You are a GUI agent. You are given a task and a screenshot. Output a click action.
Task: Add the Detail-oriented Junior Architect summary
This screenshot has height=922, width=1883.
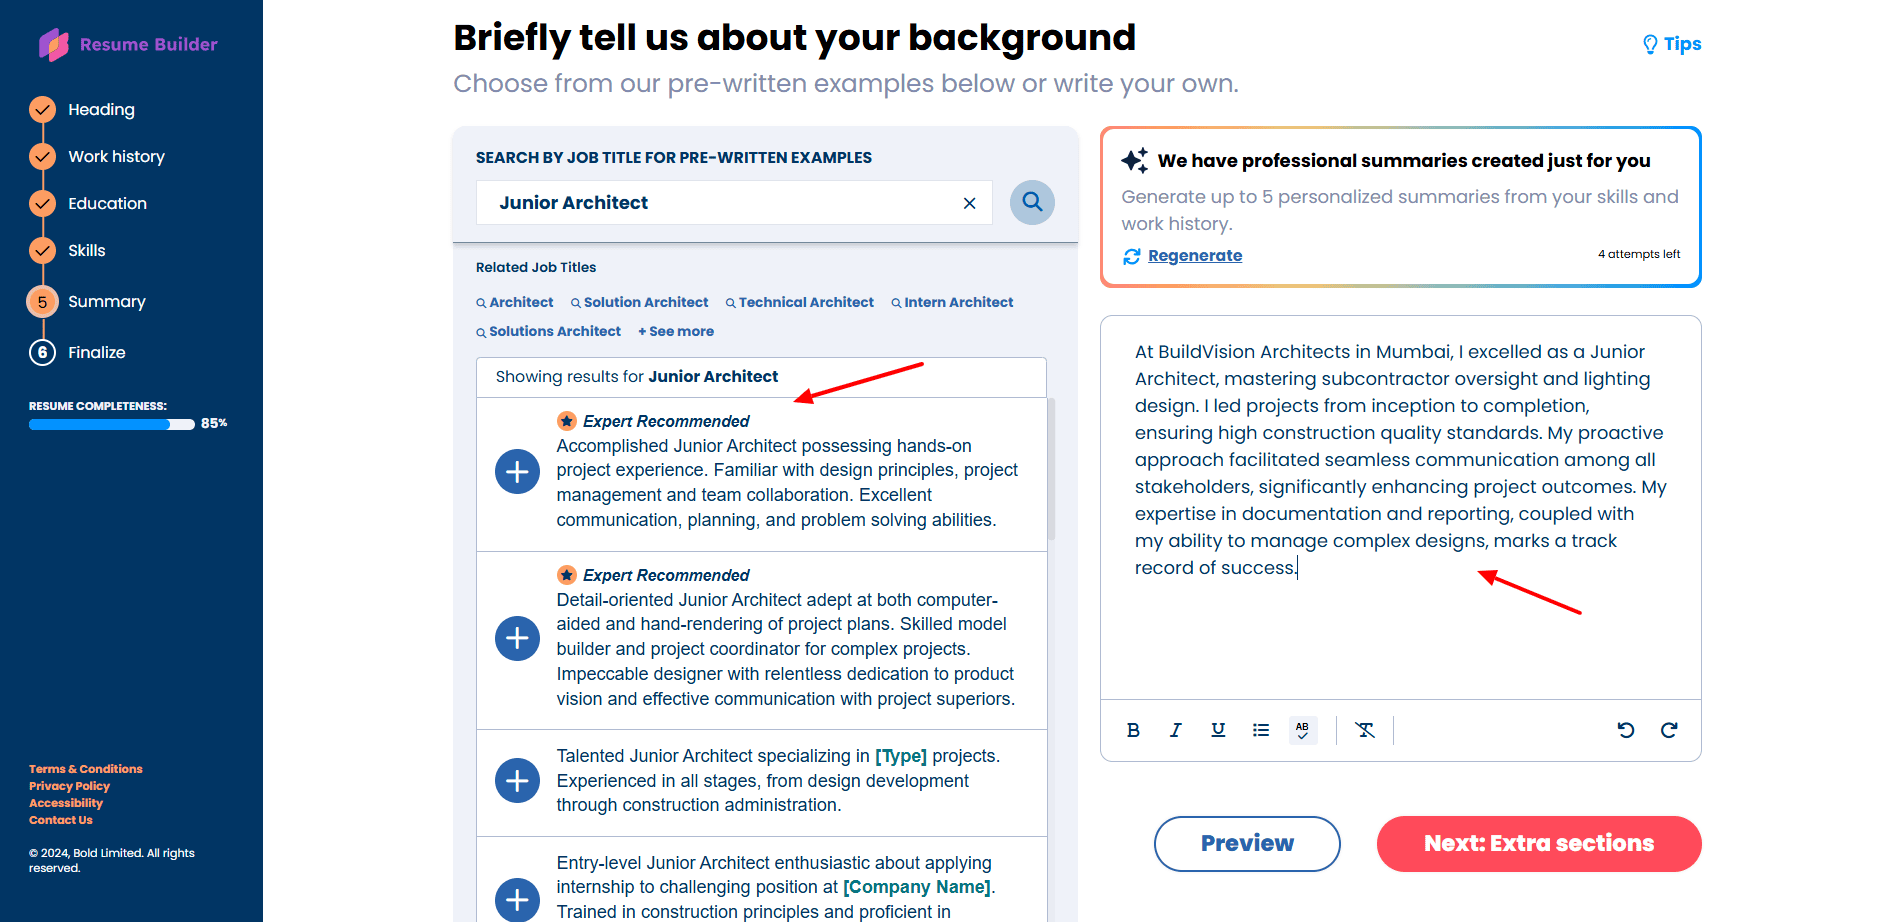(x=517, y=638)
